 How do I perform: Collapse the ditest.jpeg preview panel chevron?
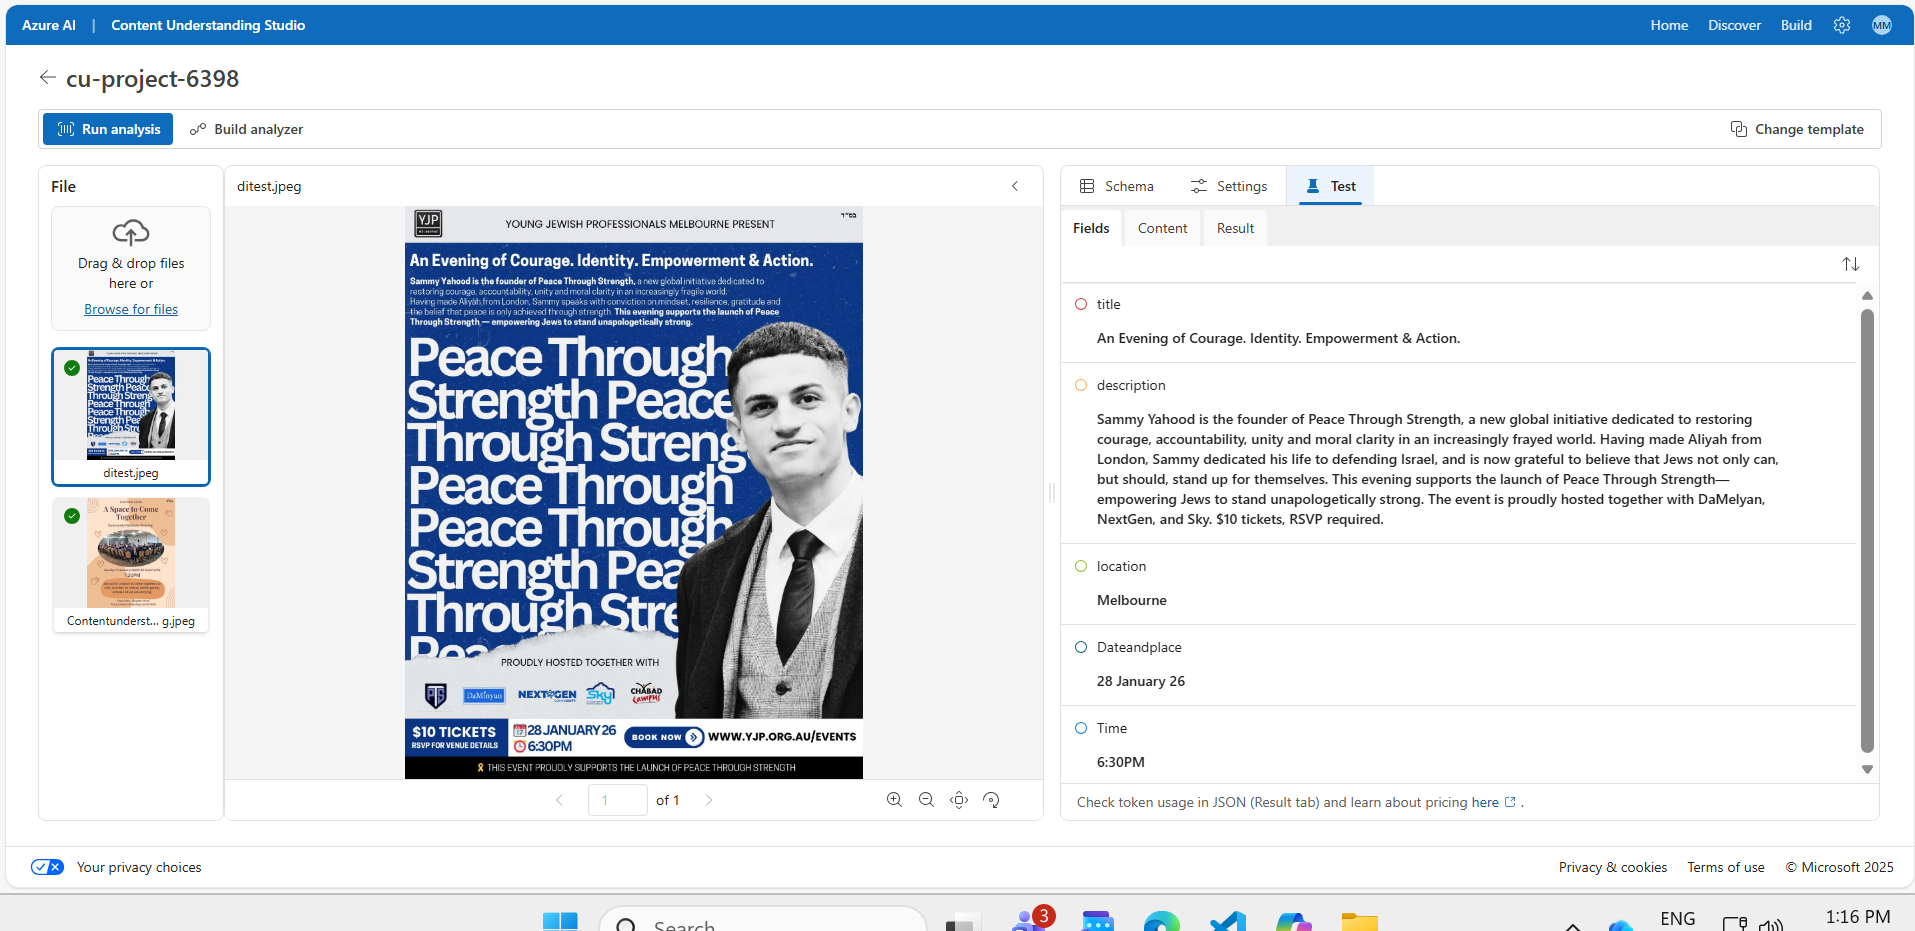pos(1015,186)
